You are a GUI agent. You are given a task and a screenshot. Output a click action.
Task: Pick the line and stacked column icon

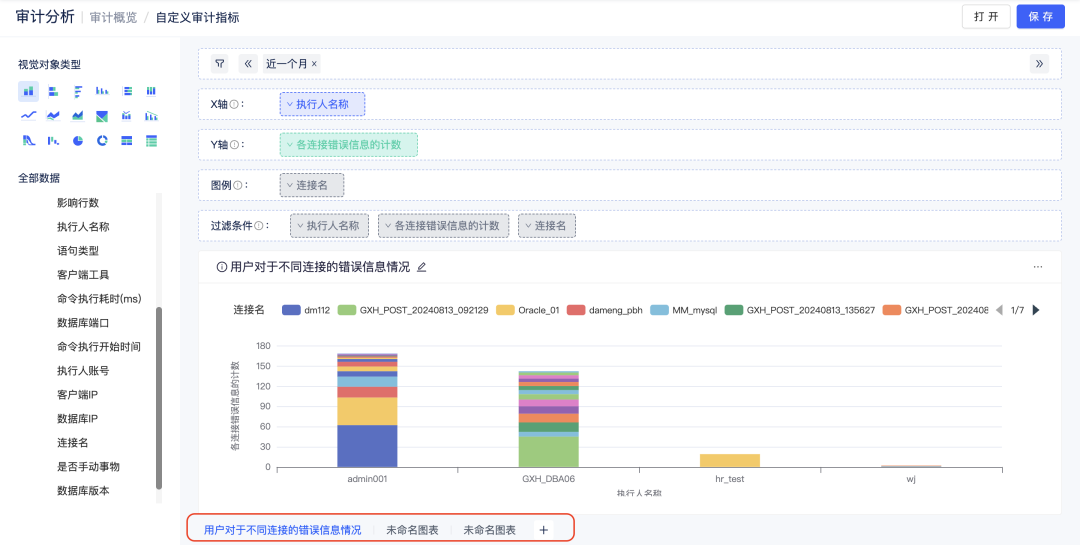tap(127, 116)
